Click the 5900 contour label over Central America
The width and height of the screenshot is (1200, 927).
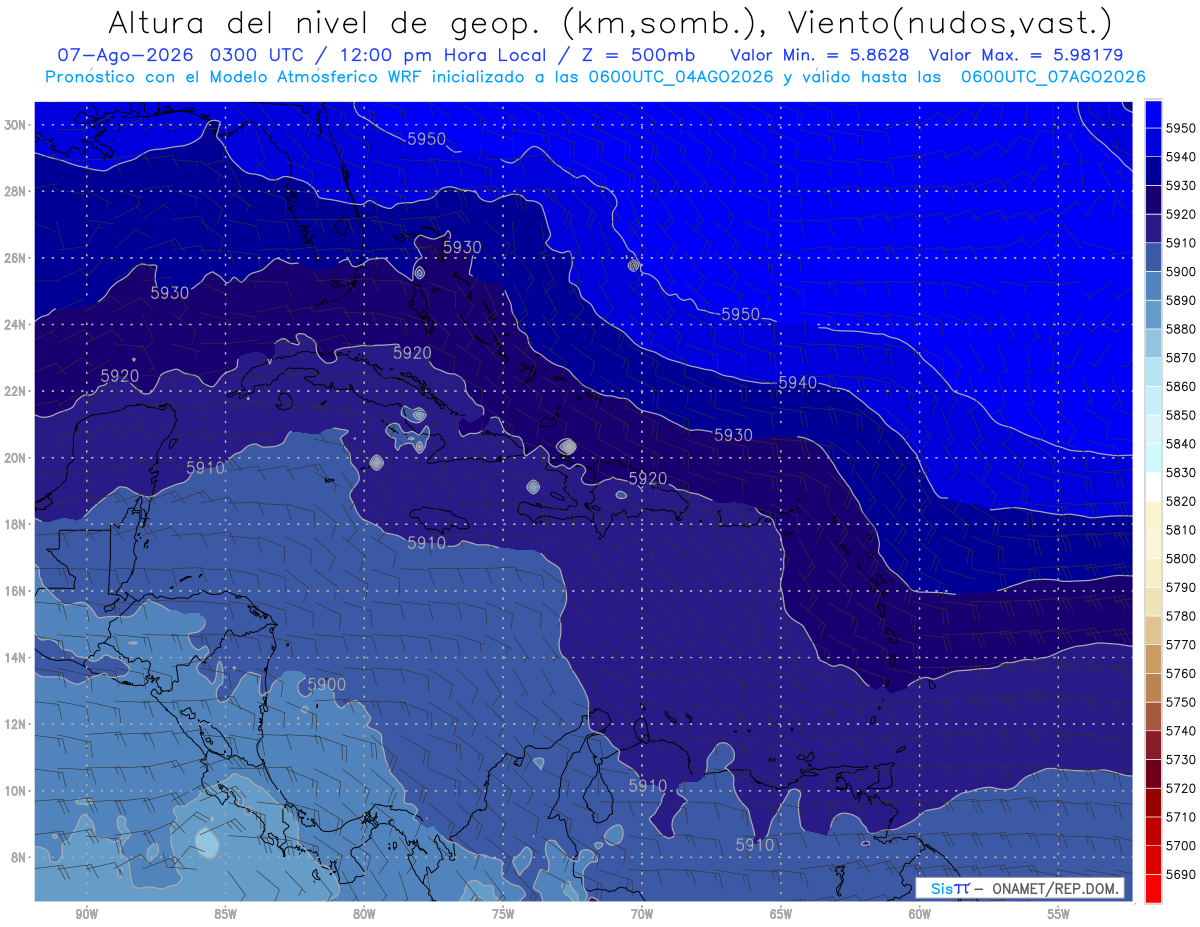point(327,684)
